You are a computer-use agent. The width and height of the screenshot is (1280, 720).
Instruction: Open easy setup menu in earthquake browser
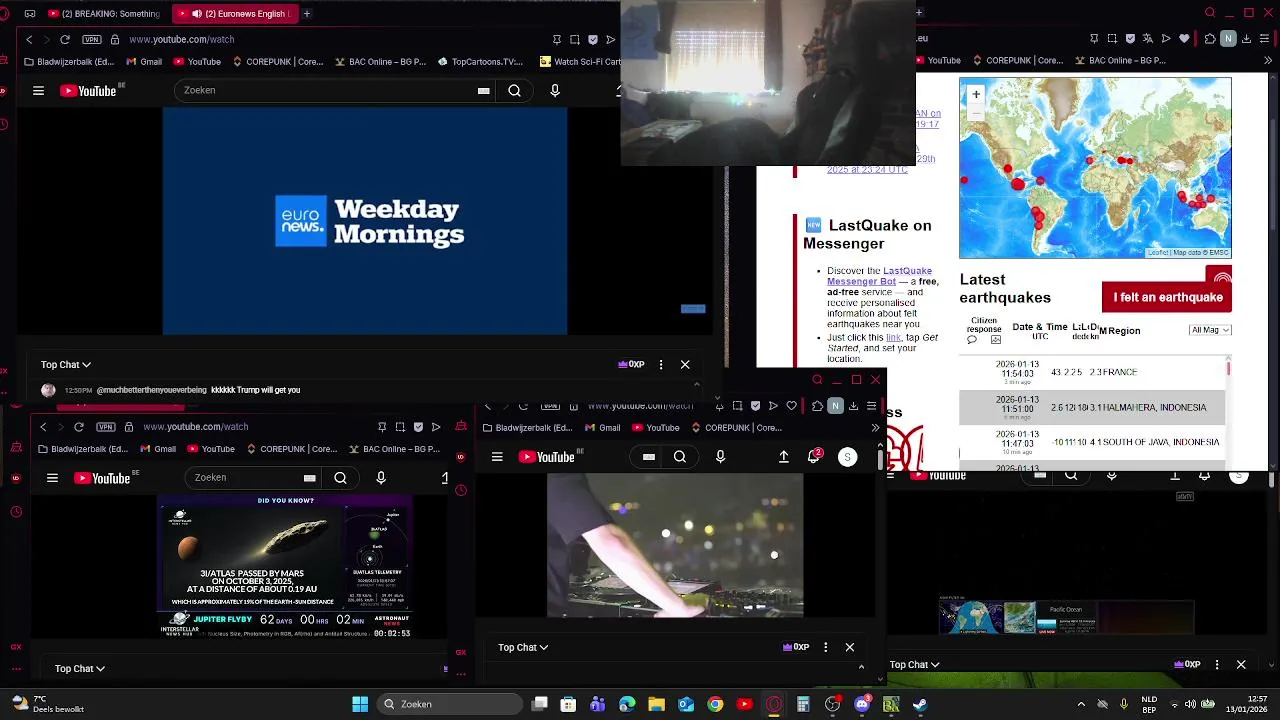click(x=1265, y=39)
